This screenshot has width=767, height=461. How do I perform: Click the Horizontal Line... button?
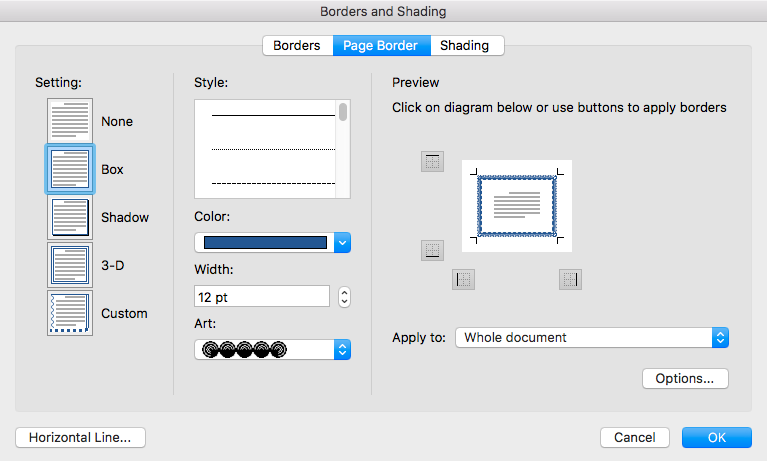(x=80, y=438)
